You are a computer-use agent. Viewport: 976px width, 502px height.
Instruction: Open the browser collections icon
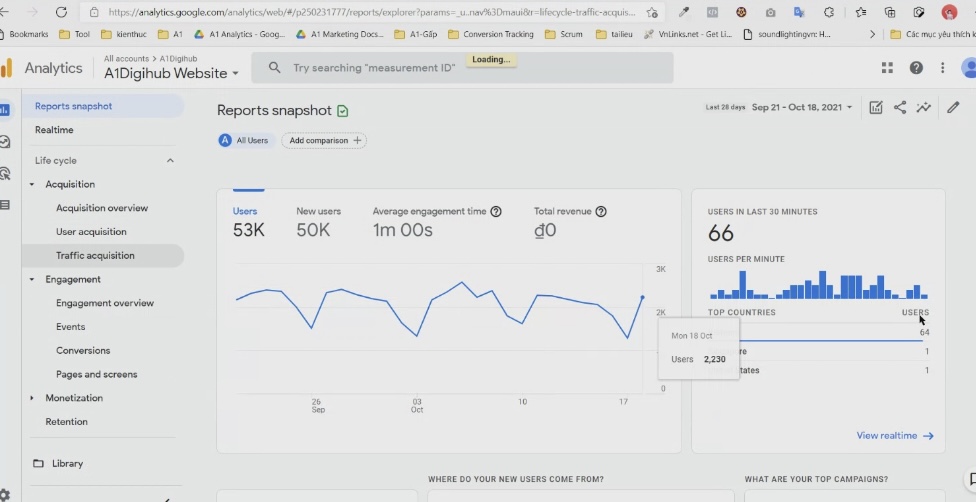click(x=890, y=12)
